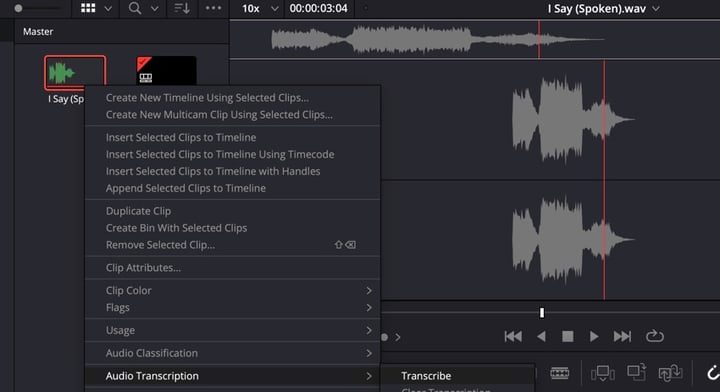Switch media pool to thumbnail grid view

[88, 8]
